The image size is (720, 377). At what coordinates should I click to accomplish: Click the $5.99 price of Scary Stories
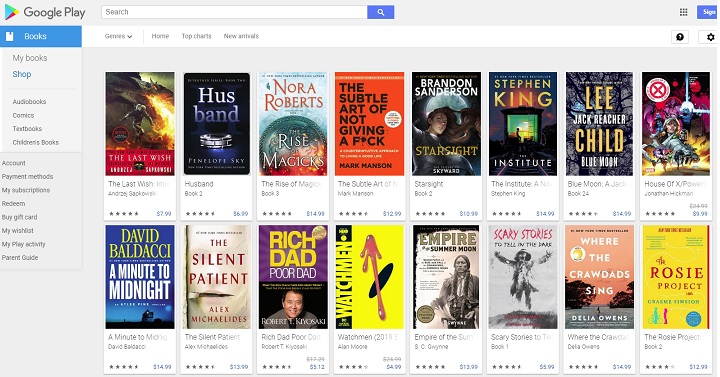point(546,367)
